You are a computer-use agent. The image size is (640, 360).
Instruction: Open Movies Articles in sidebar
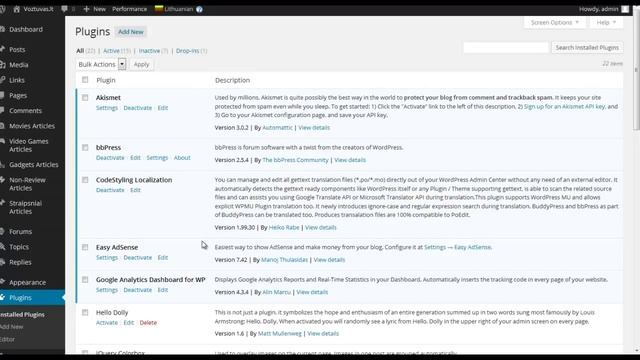32,126
